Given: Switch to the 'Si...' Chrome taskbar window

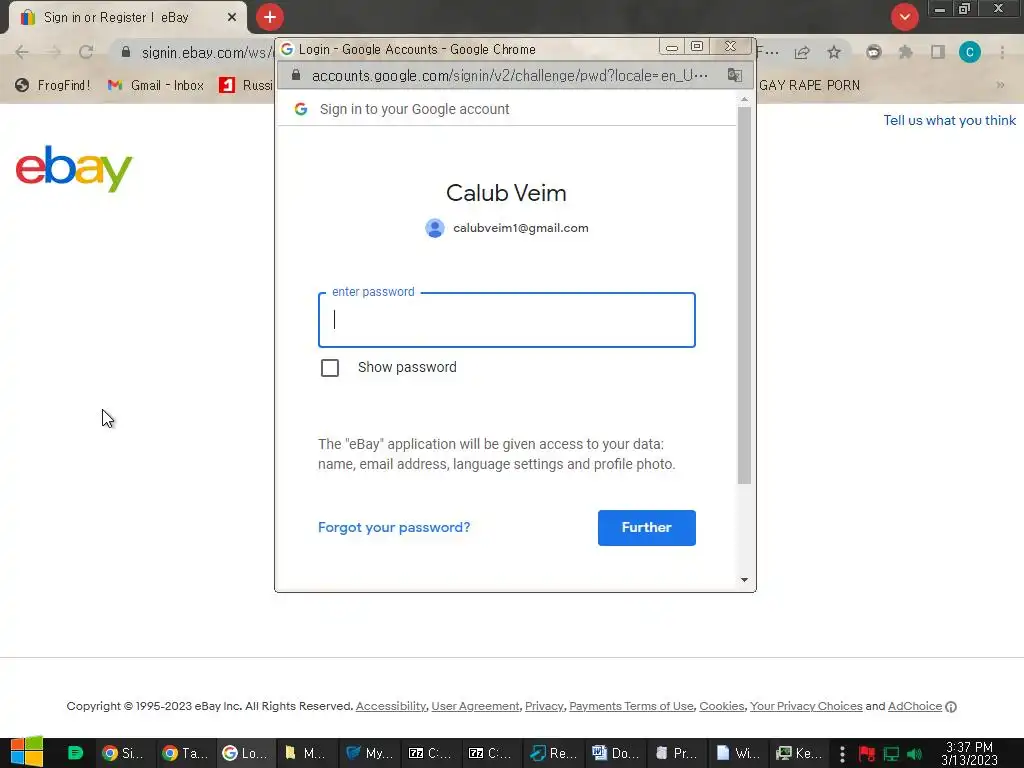Looking at the screenshot, I should [x=123, y=753].
